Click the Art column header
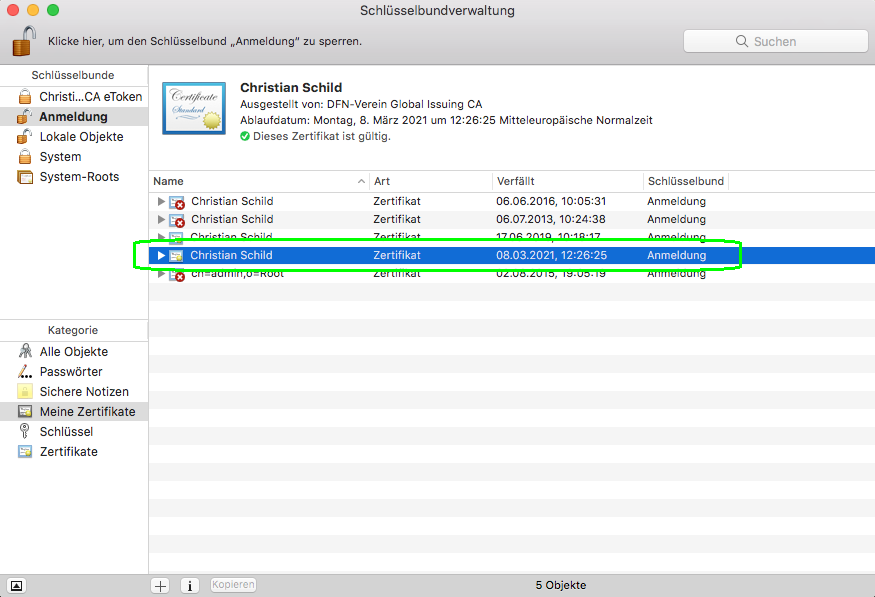Image resolution: width=875 pixels, height=597 pixels. click(430, 181)
